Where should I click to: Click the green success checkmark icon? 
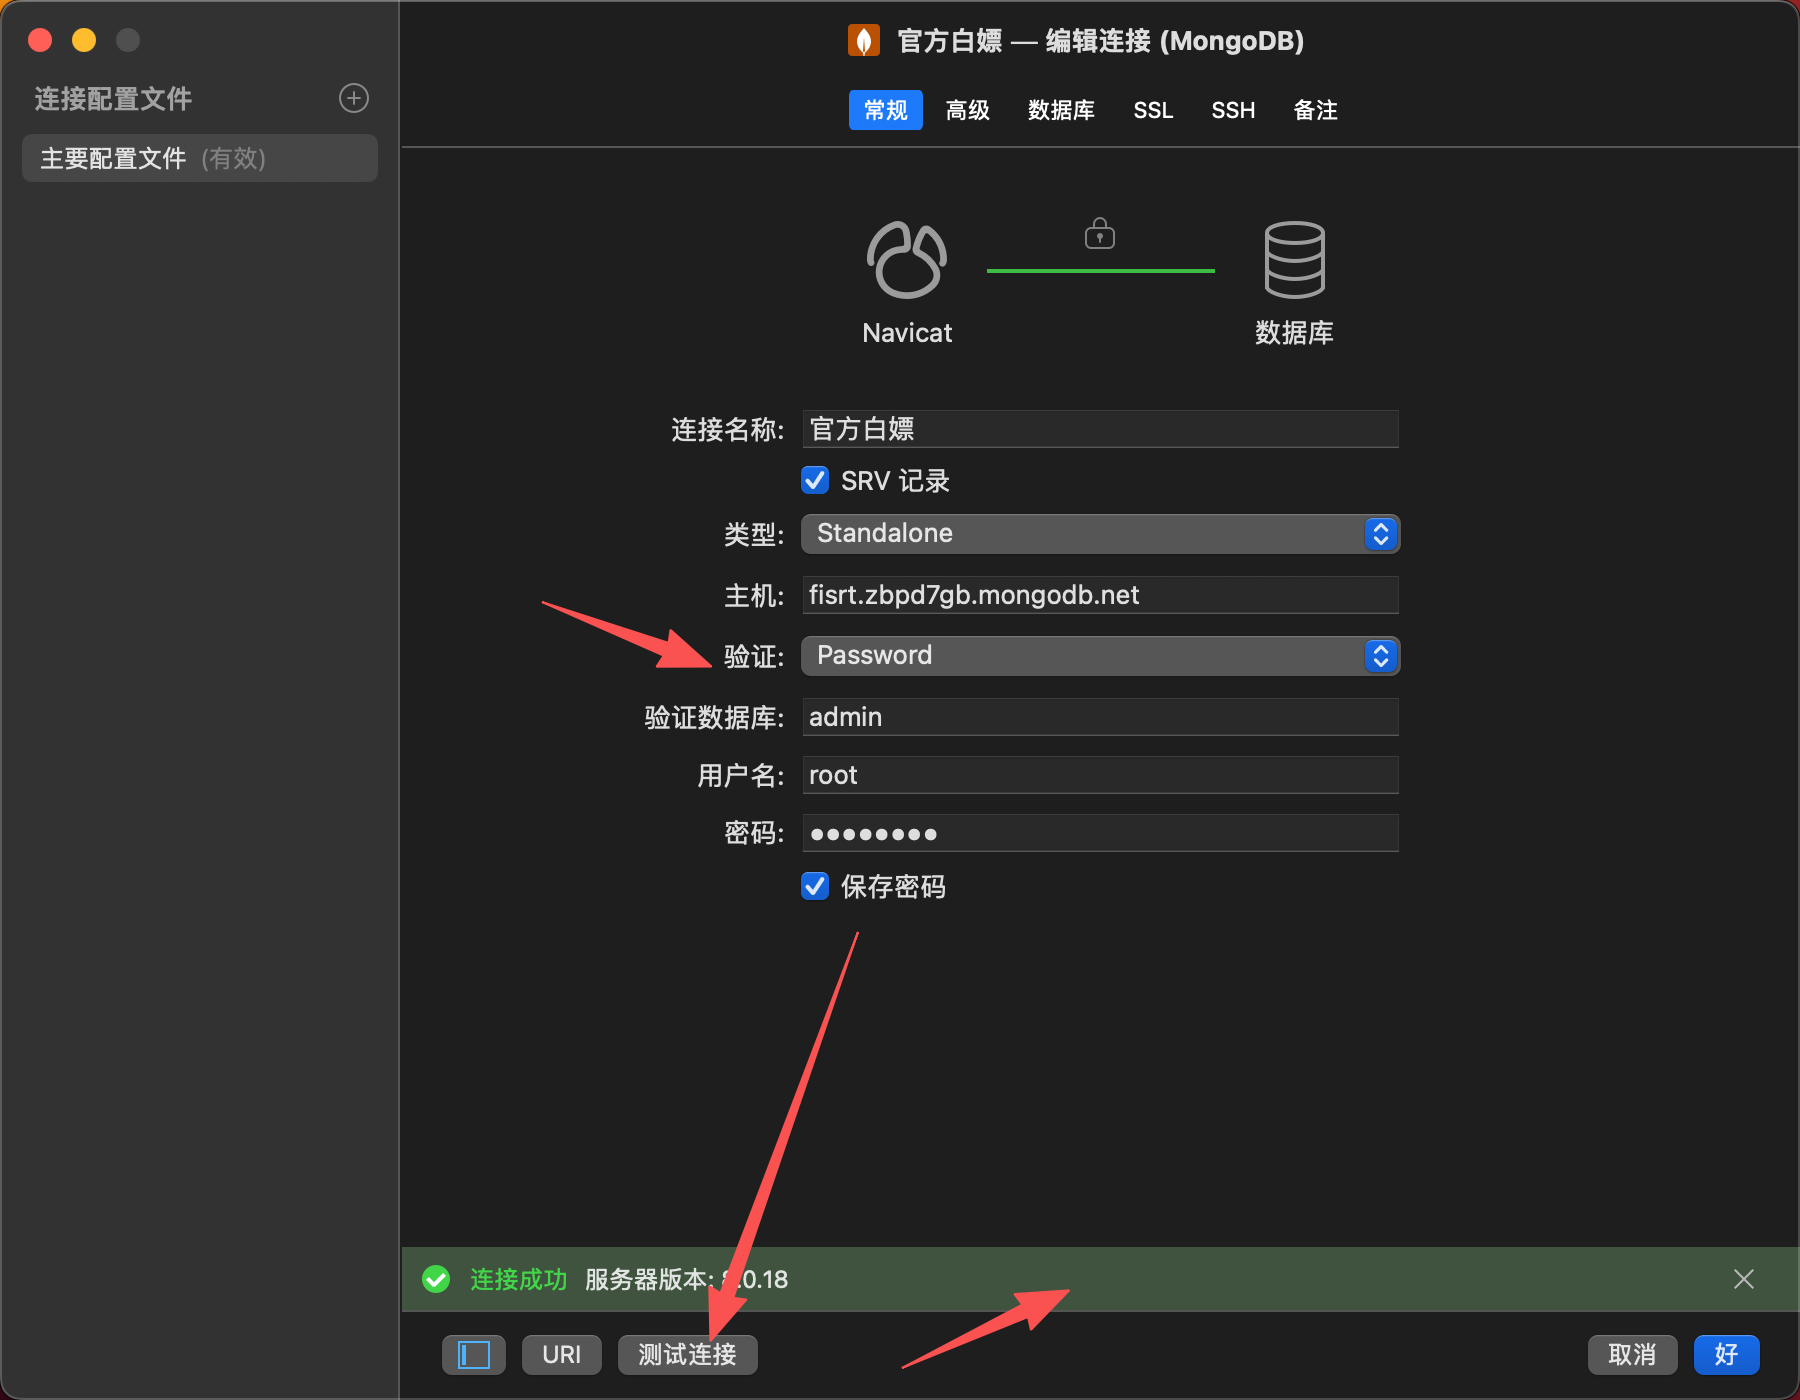tap(436, 1279)
